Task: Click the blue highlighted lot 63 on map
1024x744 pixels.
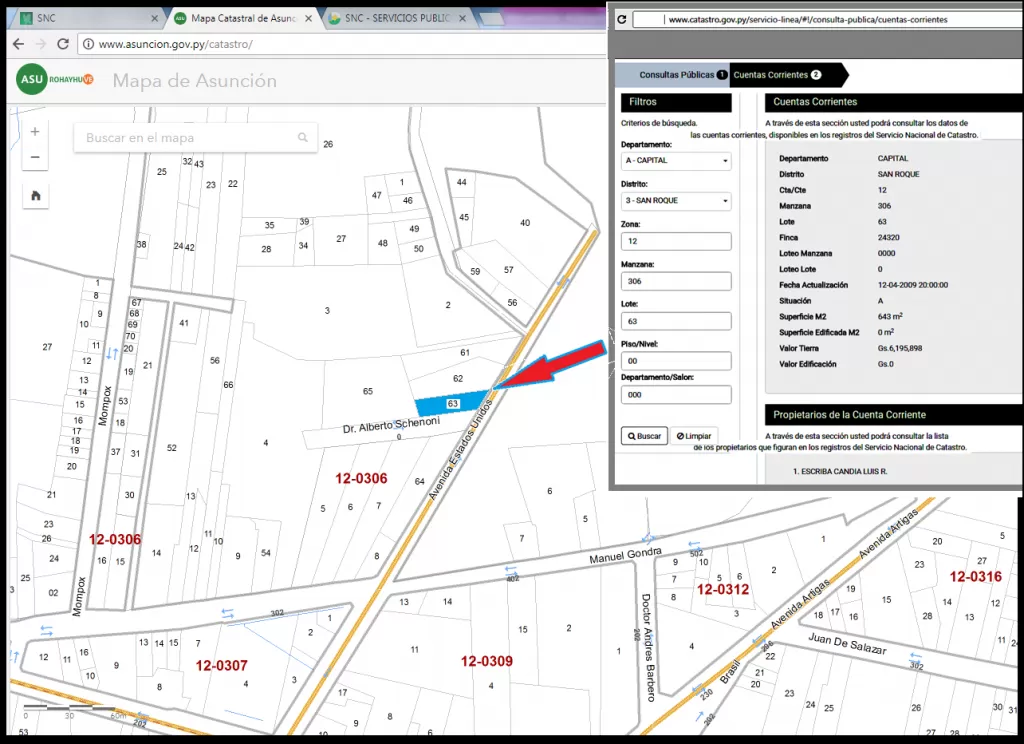Action: tap(451, 404)
